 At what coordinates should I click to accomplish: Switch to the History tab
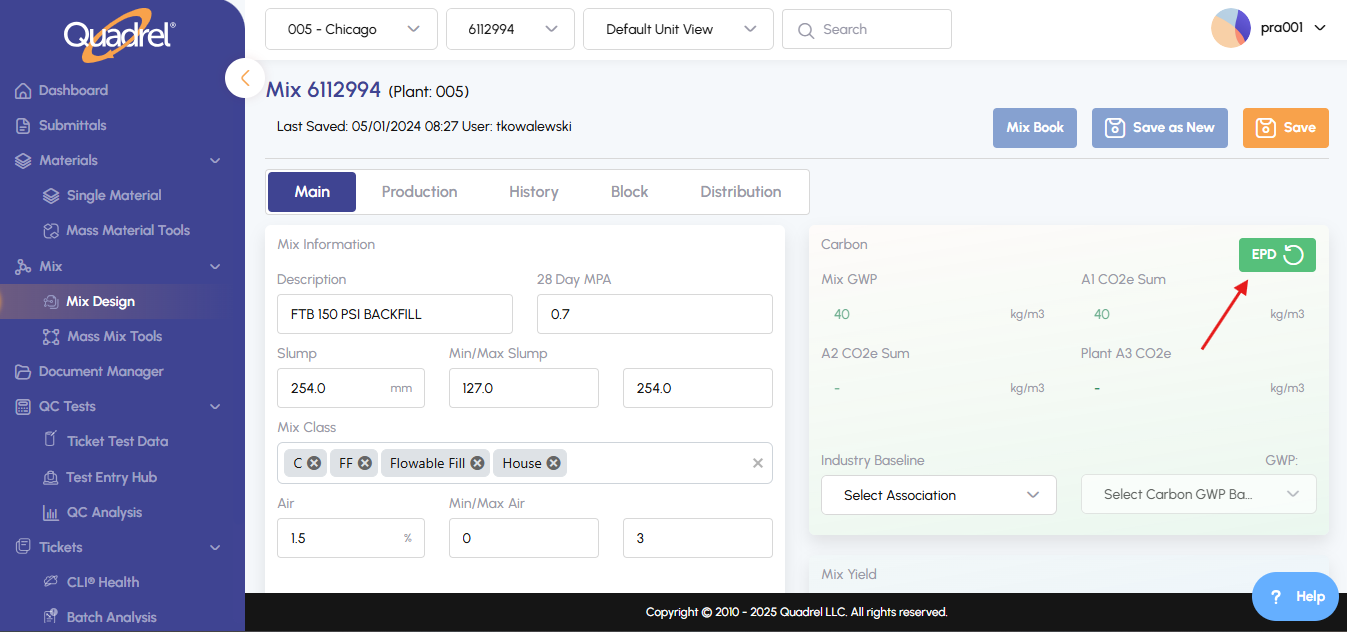pos(533,192)
